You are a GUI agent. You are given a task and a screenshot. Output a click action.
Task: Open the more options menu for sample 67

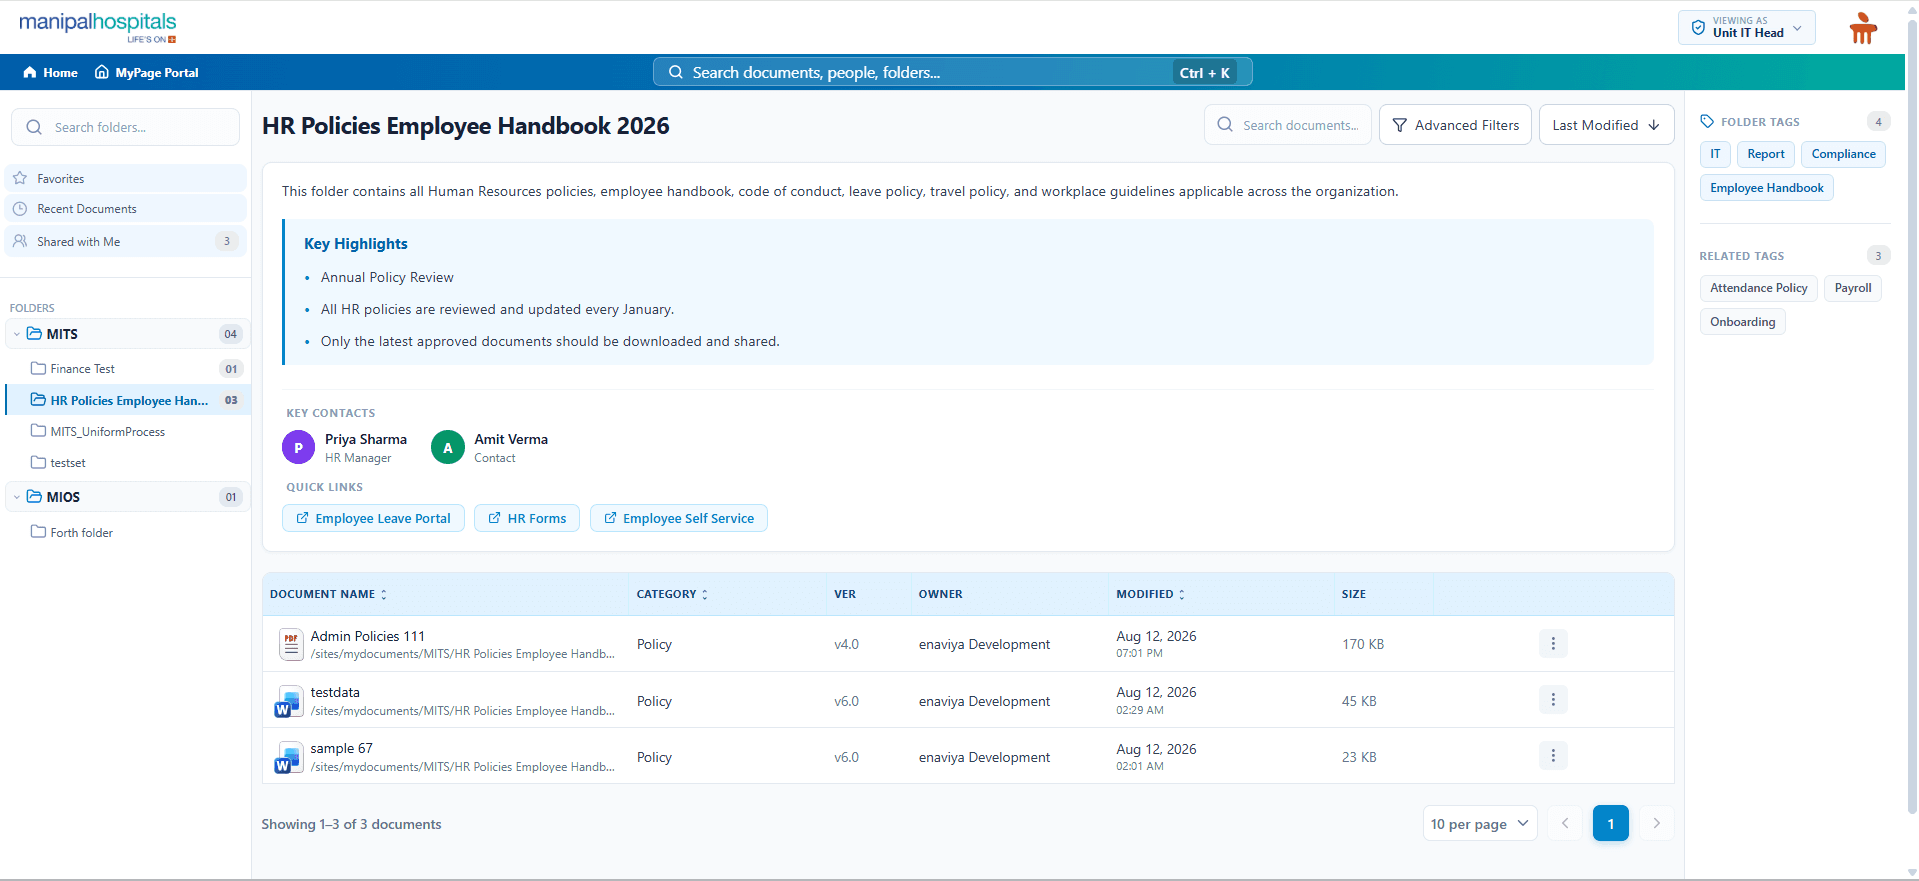(x=1553, y=756)
